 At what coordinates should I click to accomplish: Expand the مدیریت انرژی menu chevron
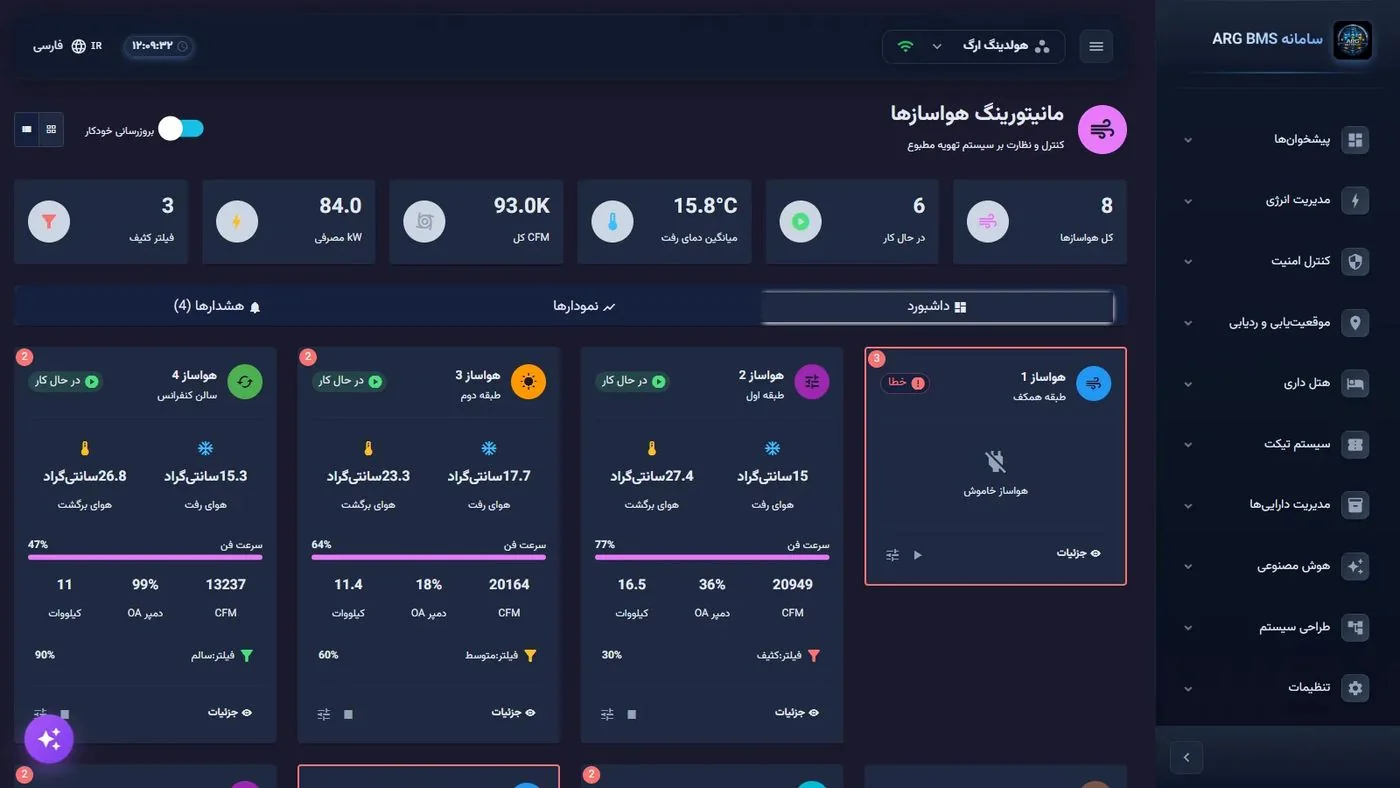[1188, 201]
